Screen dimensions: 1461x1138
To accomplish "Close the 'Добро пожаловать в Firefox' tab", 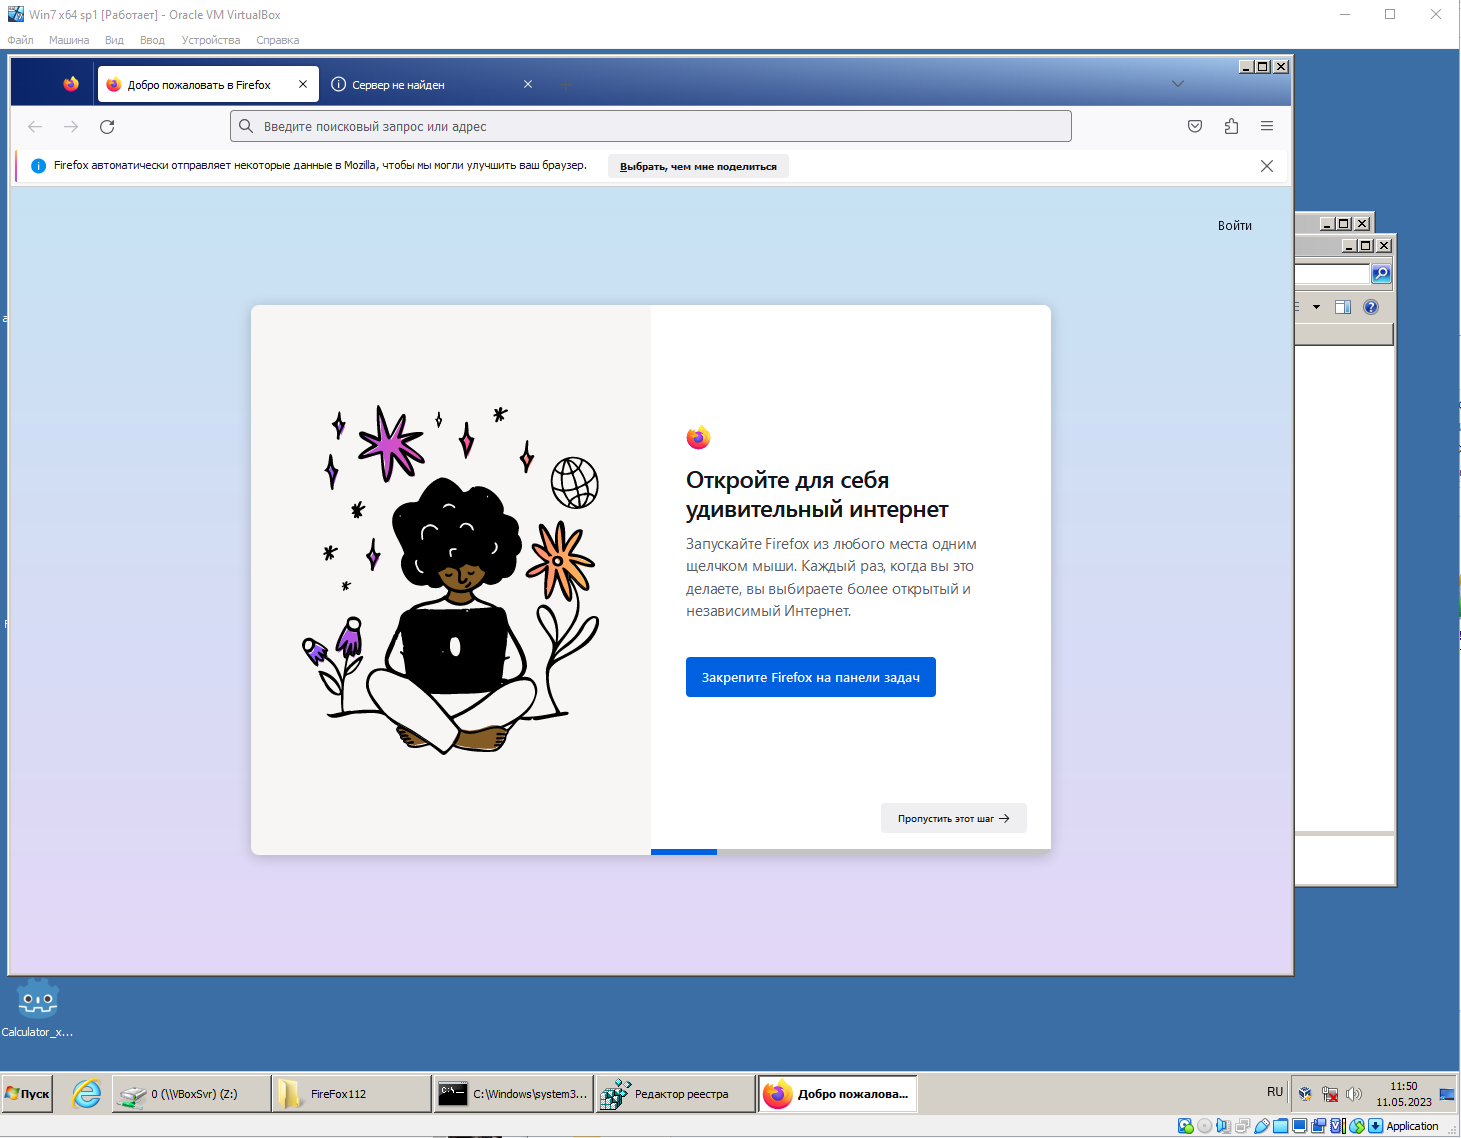I will tap(303, 84).
